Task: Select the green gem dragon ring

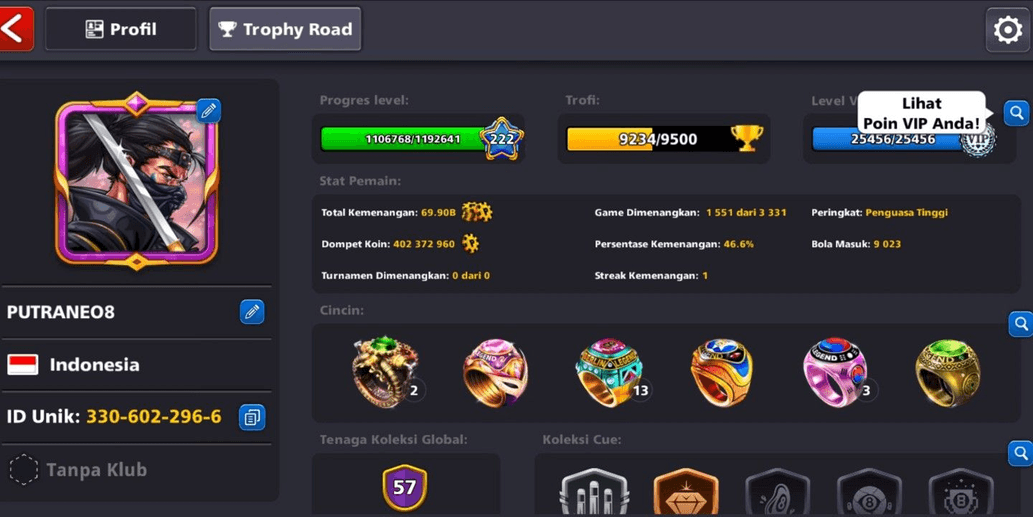Action: [x=387, y=371]
